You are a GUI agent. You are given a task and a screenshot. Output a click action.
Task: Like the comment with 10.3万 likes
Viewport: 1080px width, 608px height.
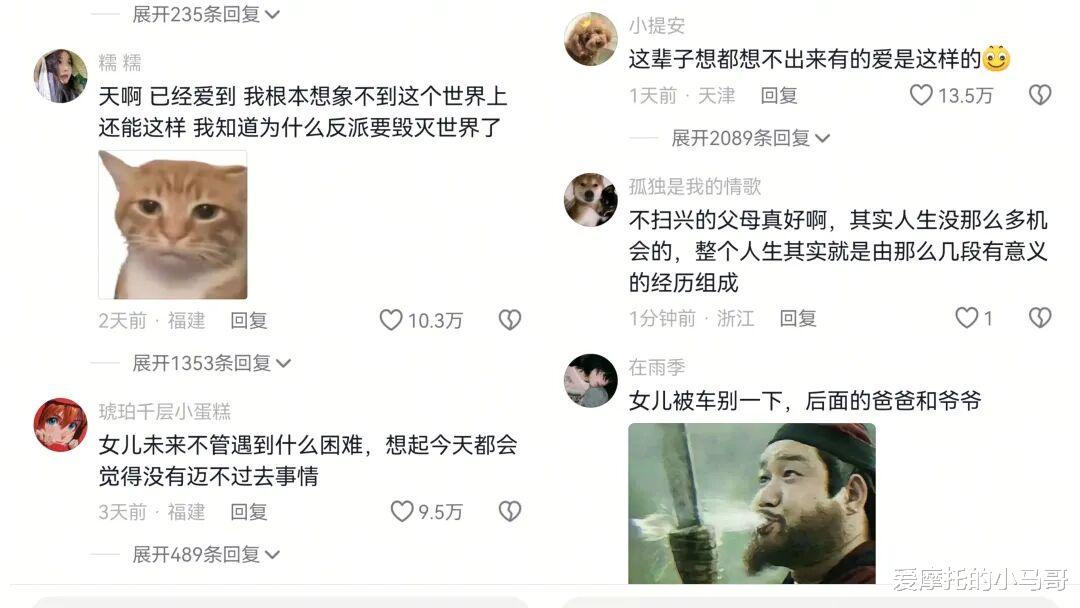tap(391, 320)
